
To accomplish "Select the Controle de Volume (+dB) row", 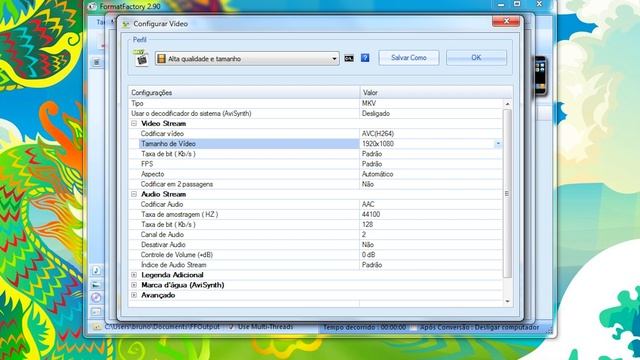I will tap(316, 255).
